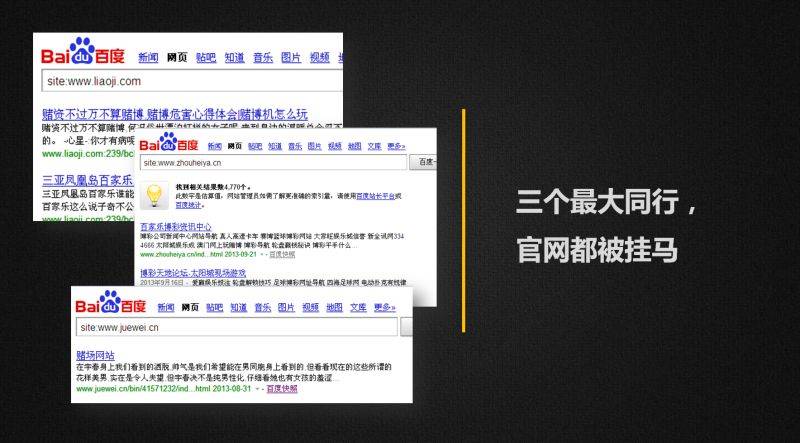Open 文库 tab in the juewei.cn window

pos(358,307)
